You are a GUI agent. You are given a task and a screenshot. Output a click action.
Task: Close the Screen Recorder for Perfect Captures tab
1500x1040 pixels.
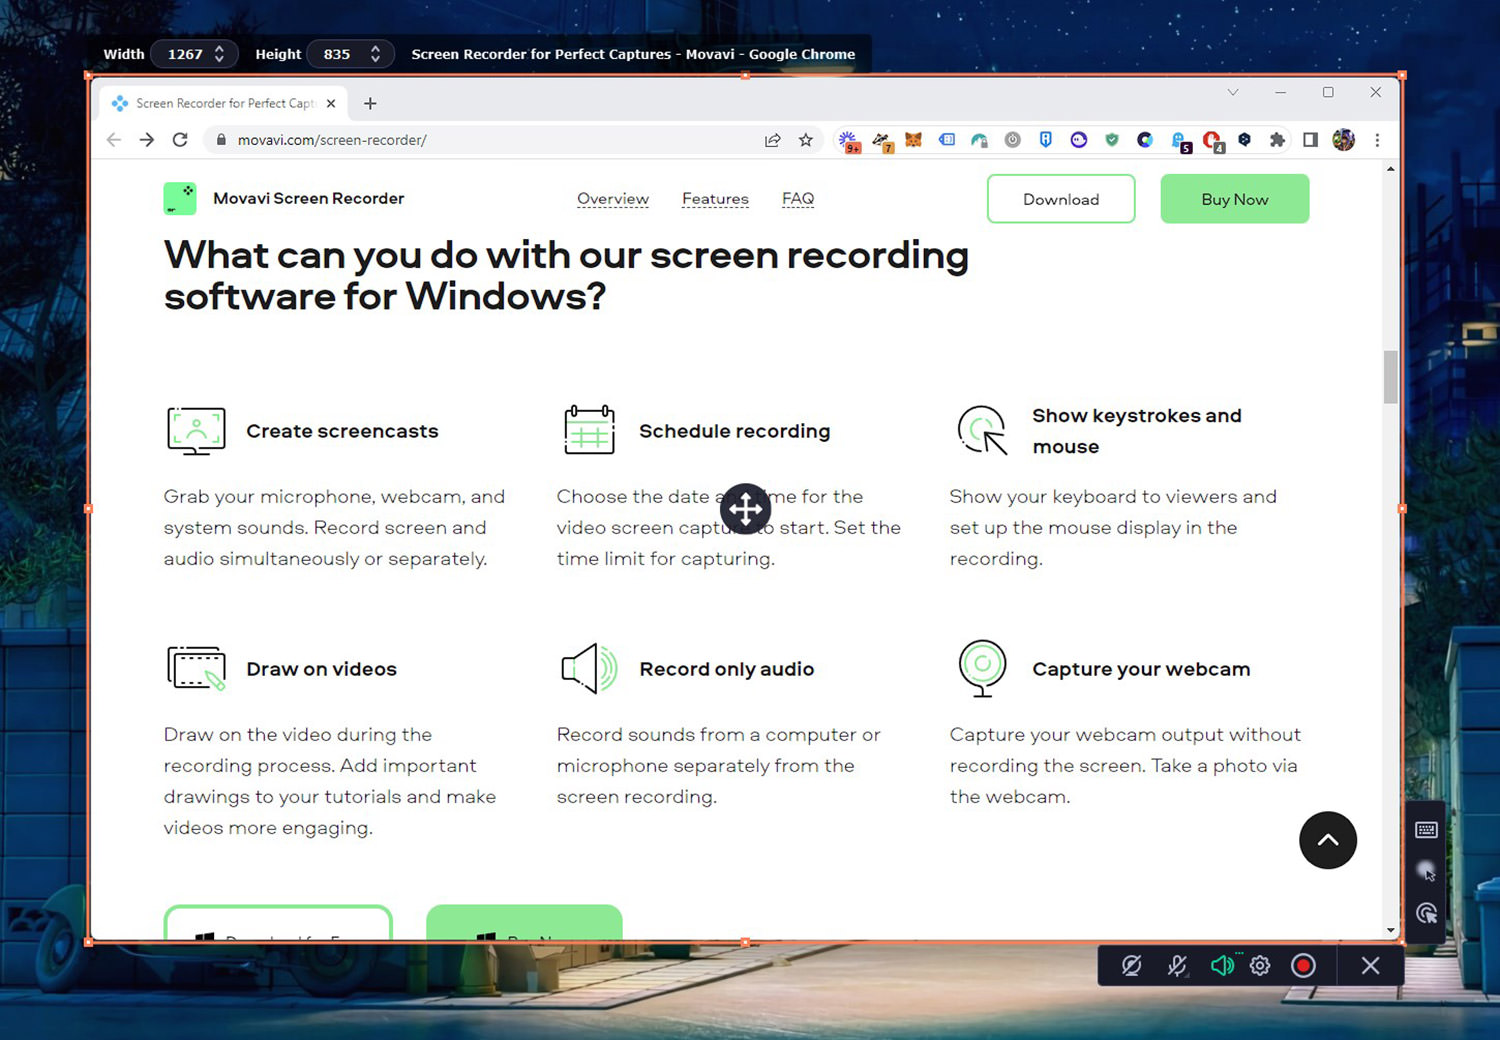click(331, 103)
